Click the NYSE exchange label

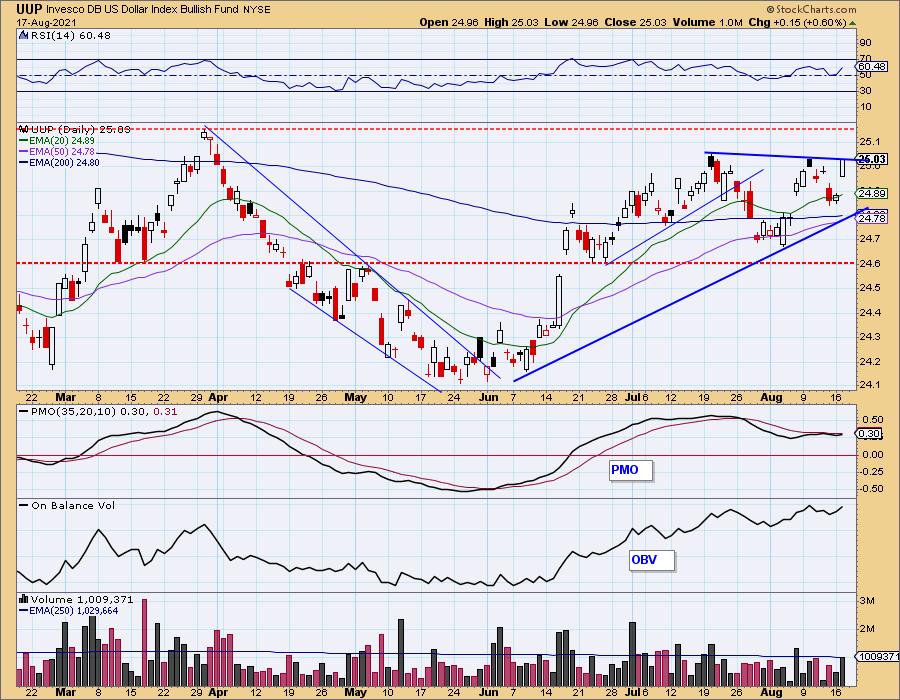(257, 10)
